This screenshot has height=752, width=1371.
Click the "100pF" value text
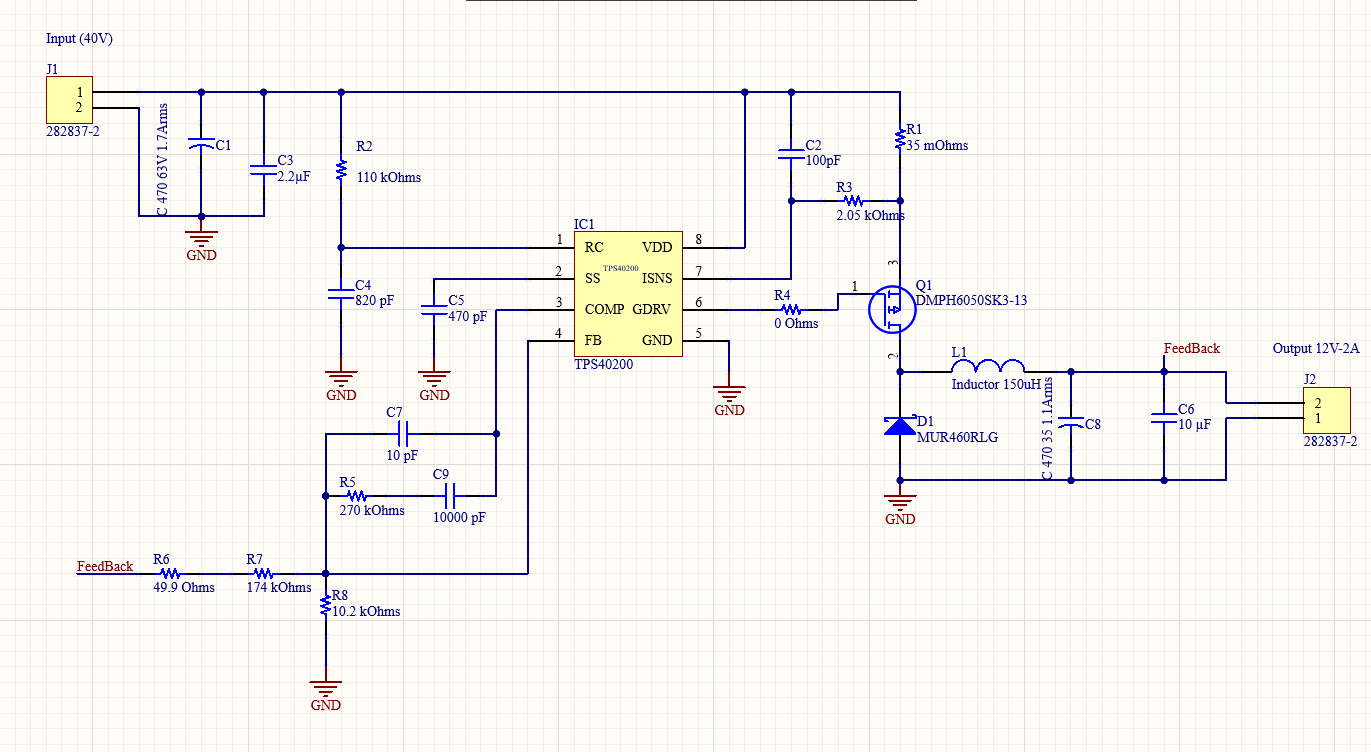(824, 160)
